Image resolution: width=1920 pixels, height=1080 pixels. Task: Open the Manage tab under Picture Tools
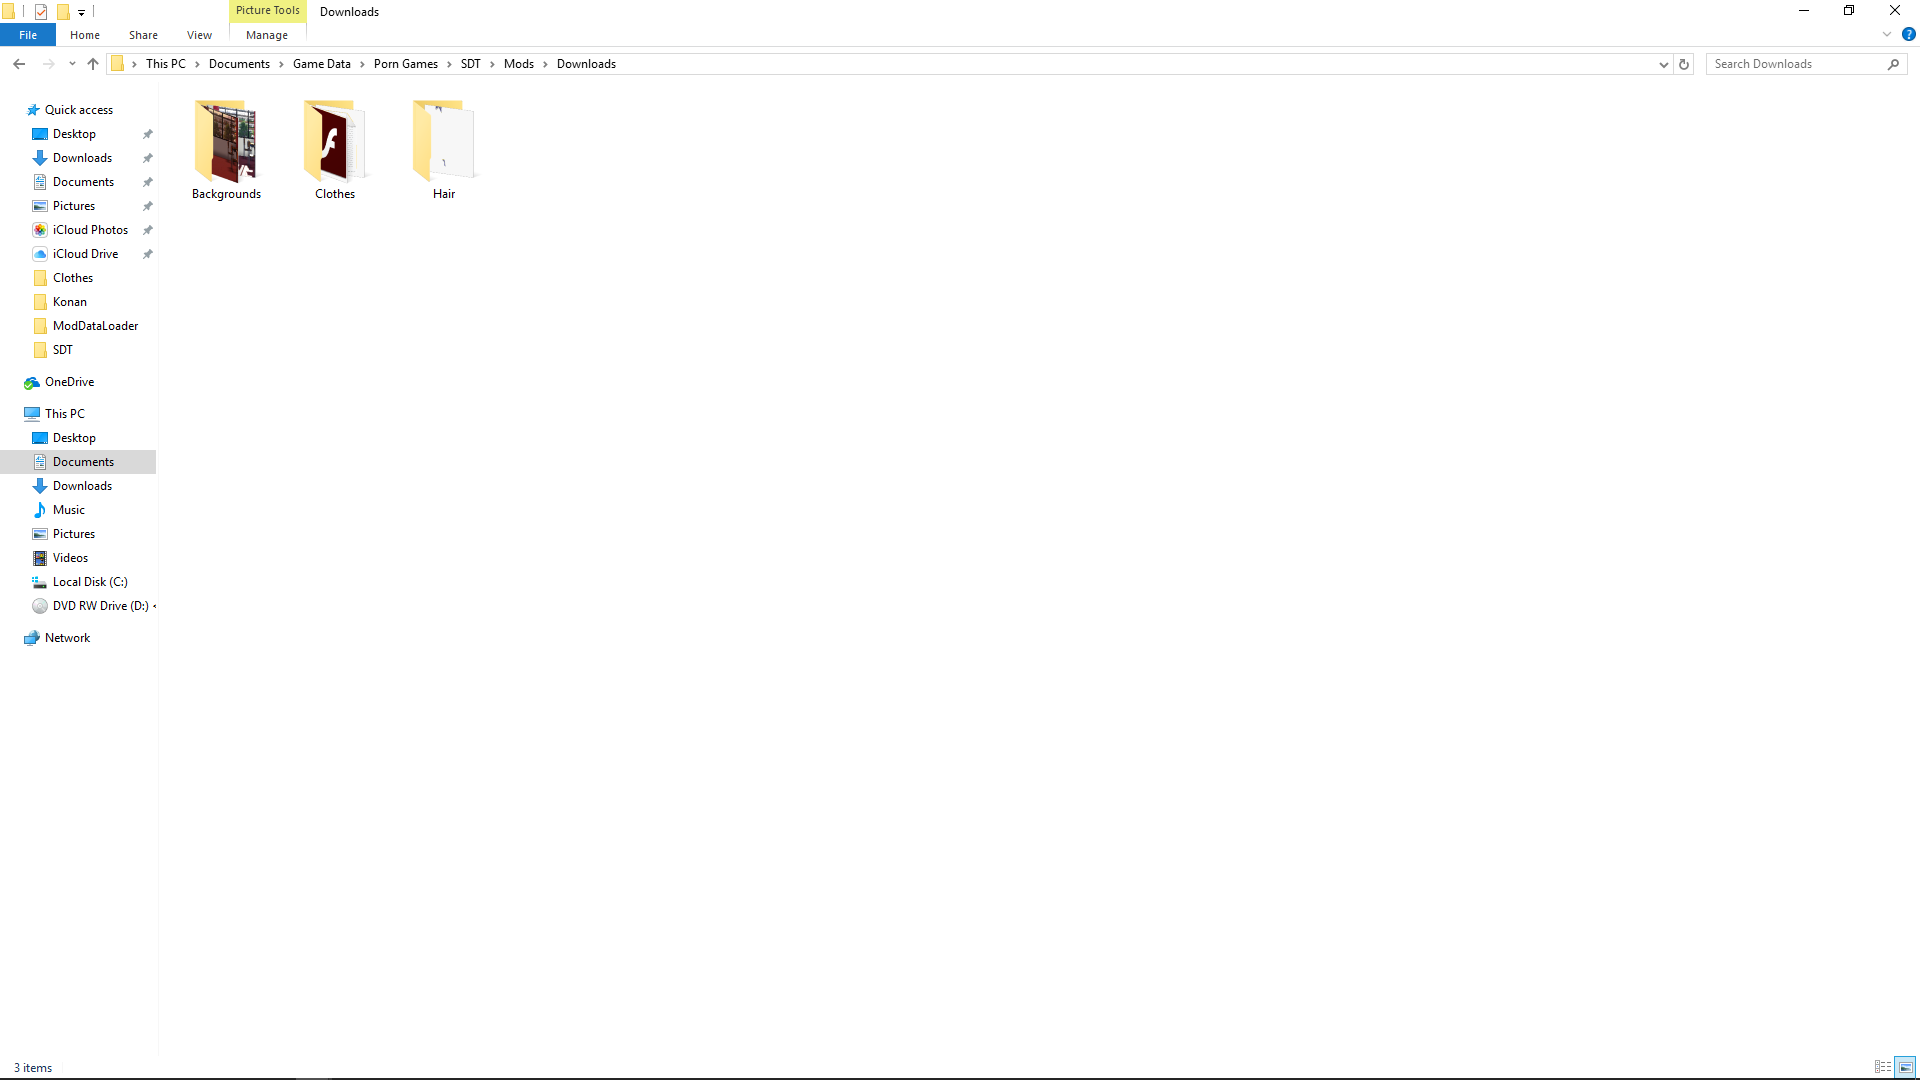click(266, 35)
